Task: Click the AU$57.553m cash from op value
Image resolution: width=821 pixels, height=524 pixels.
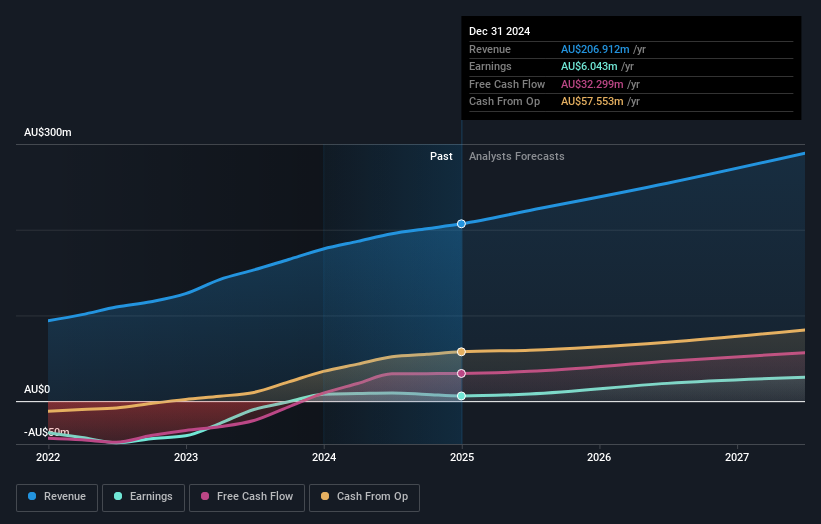Action: pyautogui.click(x=592, y=102)
